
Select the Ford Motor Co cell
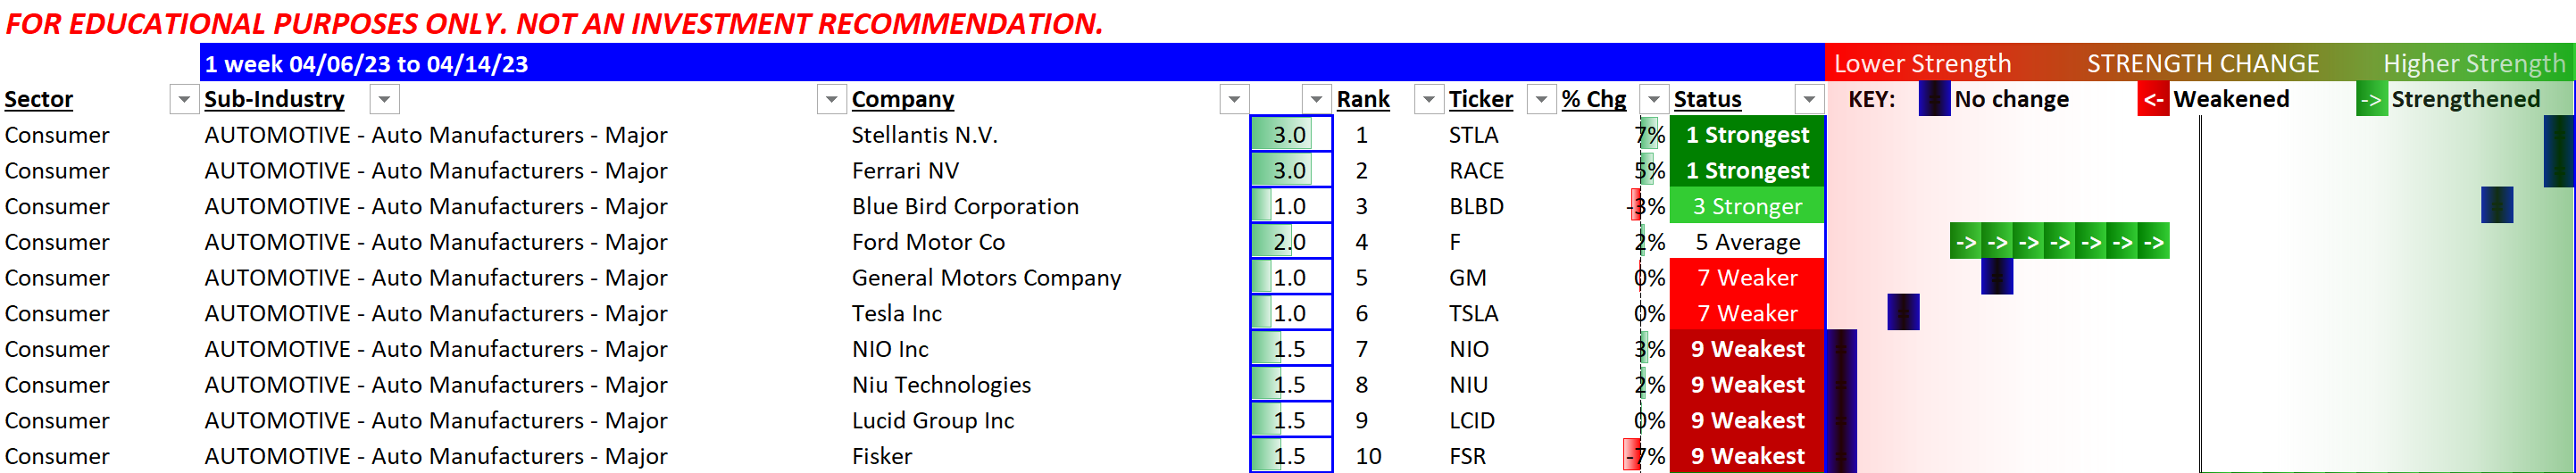(928, 242)
